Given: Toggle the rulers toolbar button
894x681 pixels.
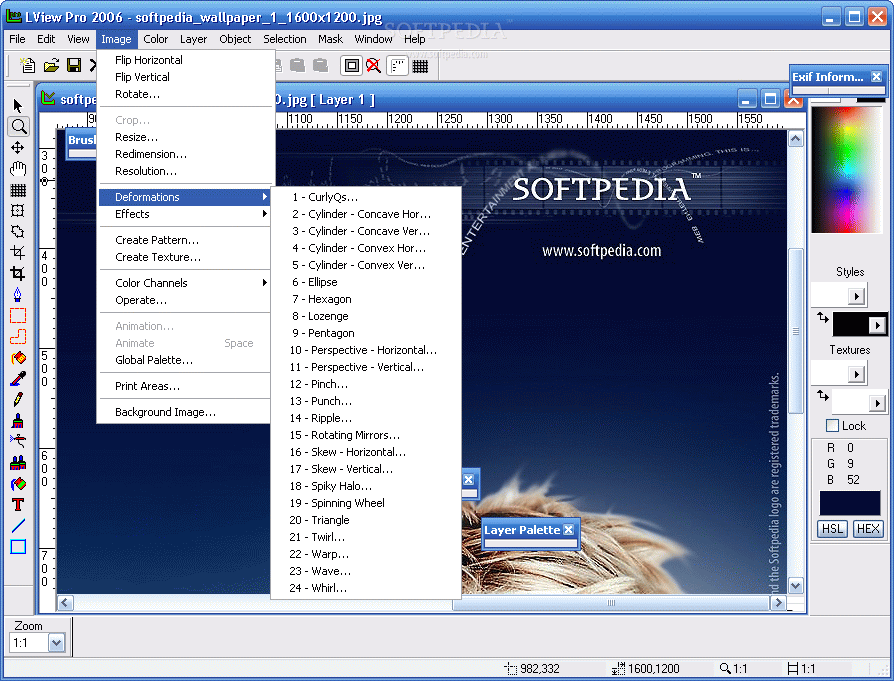Looking at the screenshot, I should tap(397, 66).
